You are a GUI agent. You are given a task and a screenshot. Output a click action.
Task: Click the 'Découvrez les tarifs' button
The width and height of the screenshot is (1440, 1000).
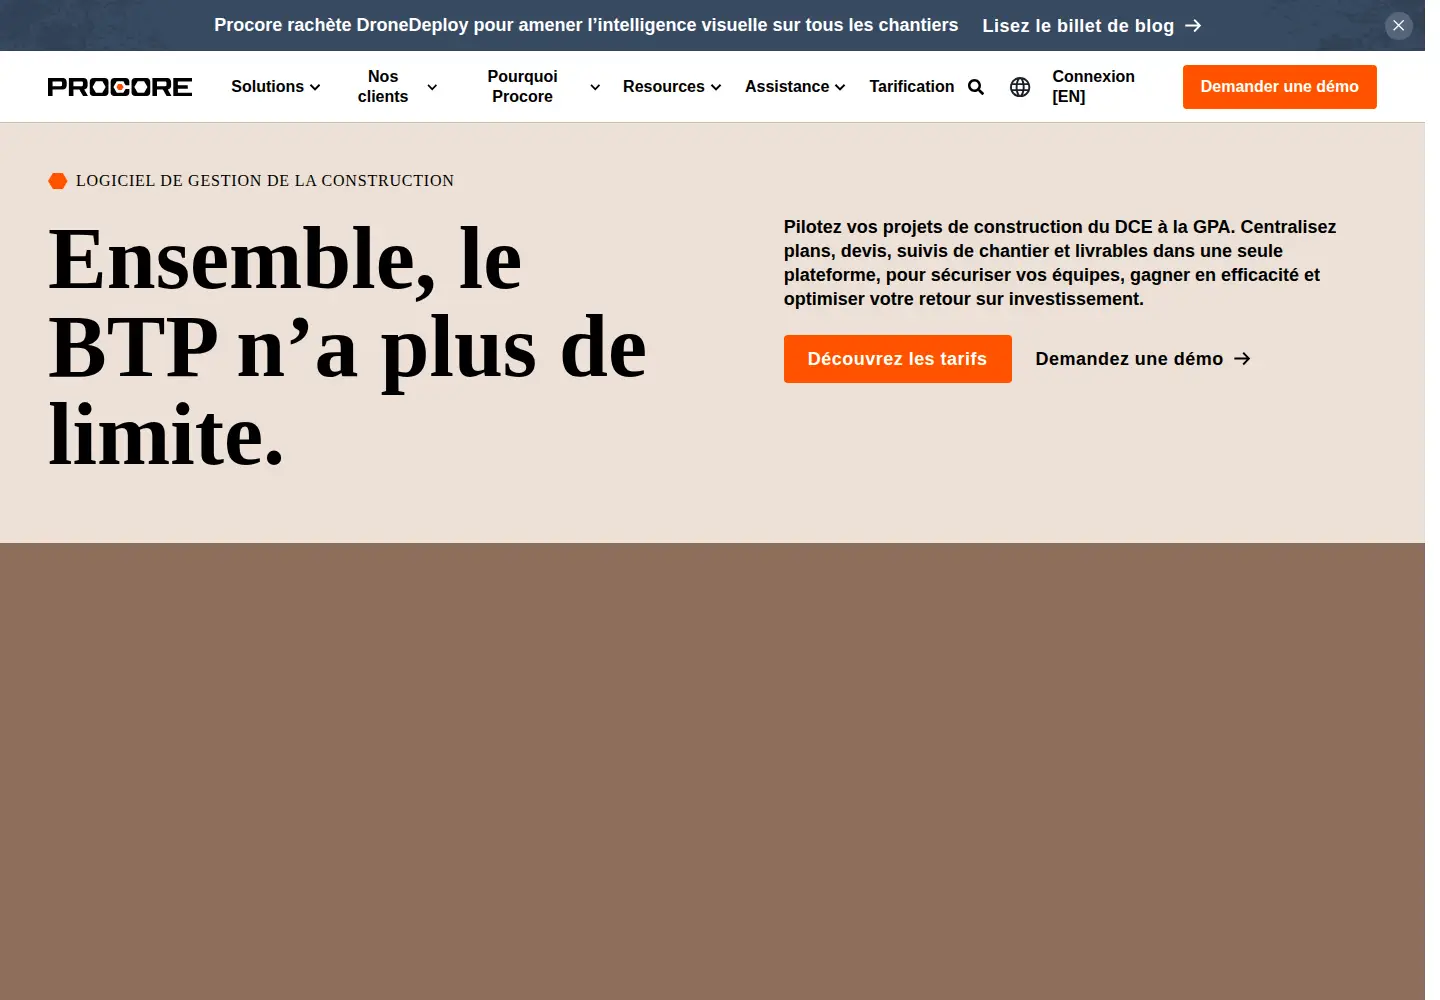pyautogui.click(x=897, y=359)
